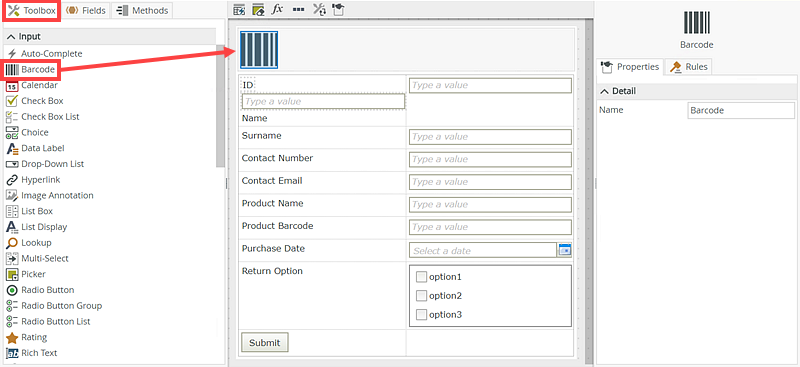Select the Rating star control
This screenshot has width=800, height=367.
click(x=27, y=337)
